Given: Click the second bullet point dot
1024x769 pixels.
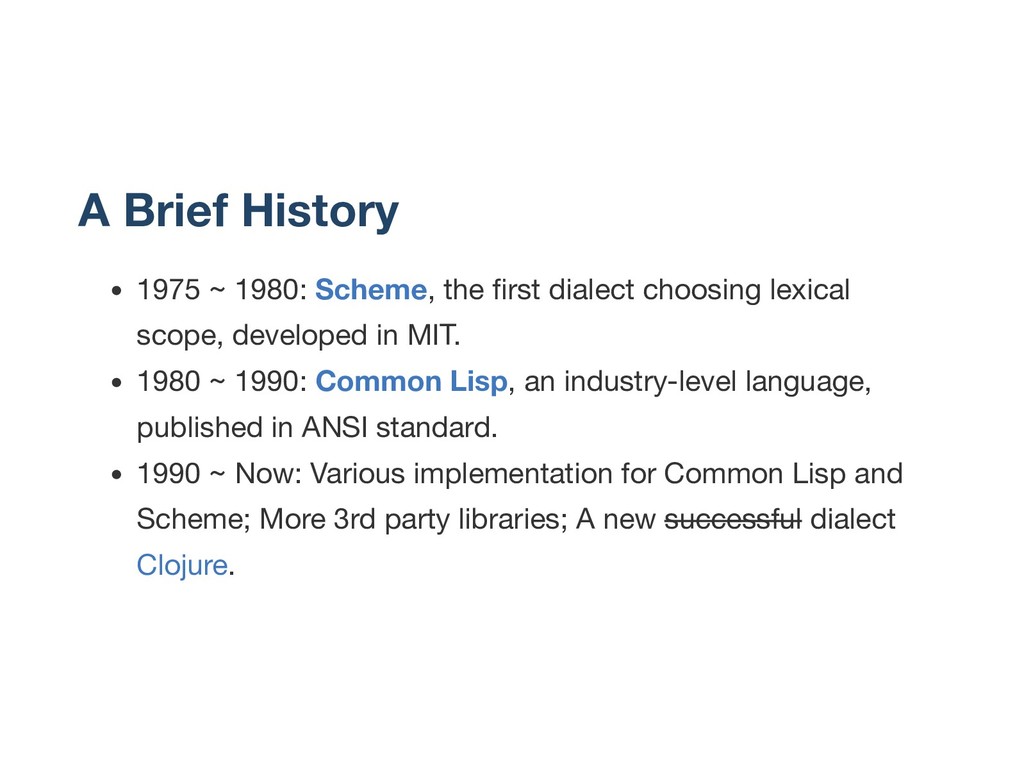Looking at the screenshot, I should [x=117, y=385].
